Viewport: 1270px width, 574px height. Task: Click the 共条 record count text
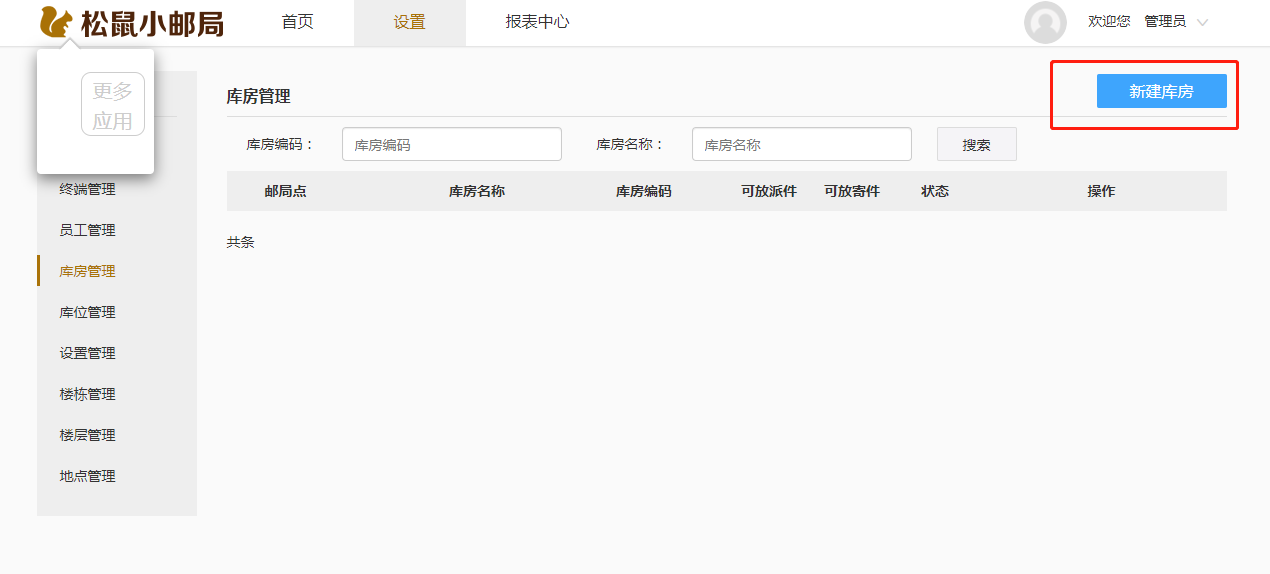point(241,242)
